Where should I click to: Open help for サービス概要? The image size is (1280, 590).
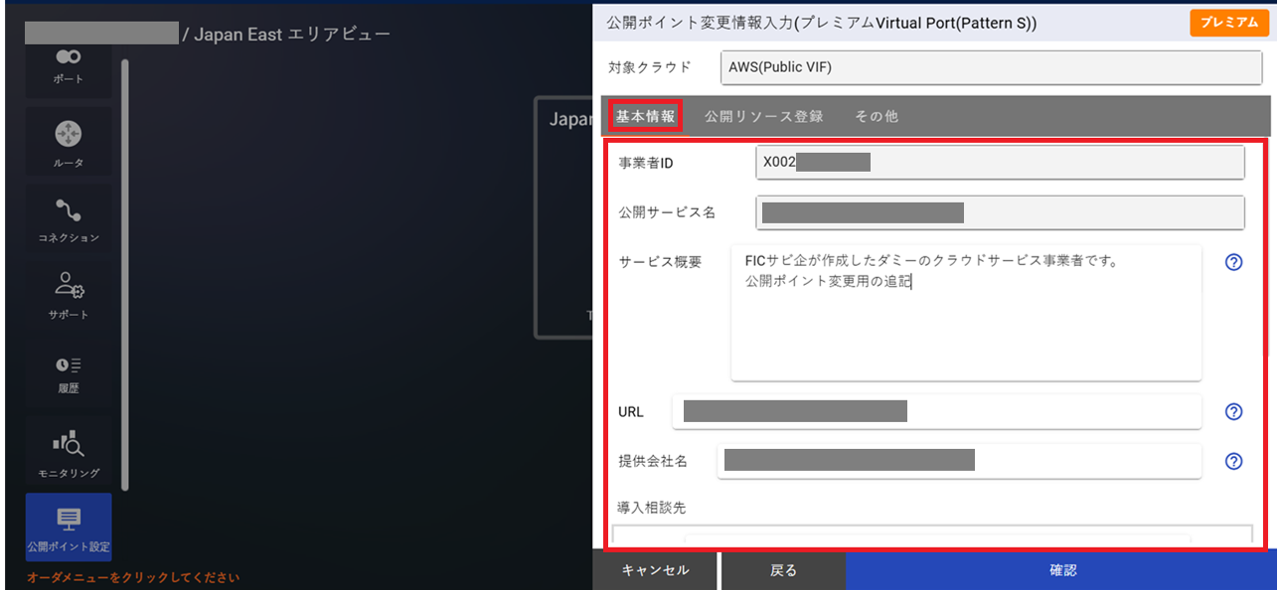(x=1234, y=262)
